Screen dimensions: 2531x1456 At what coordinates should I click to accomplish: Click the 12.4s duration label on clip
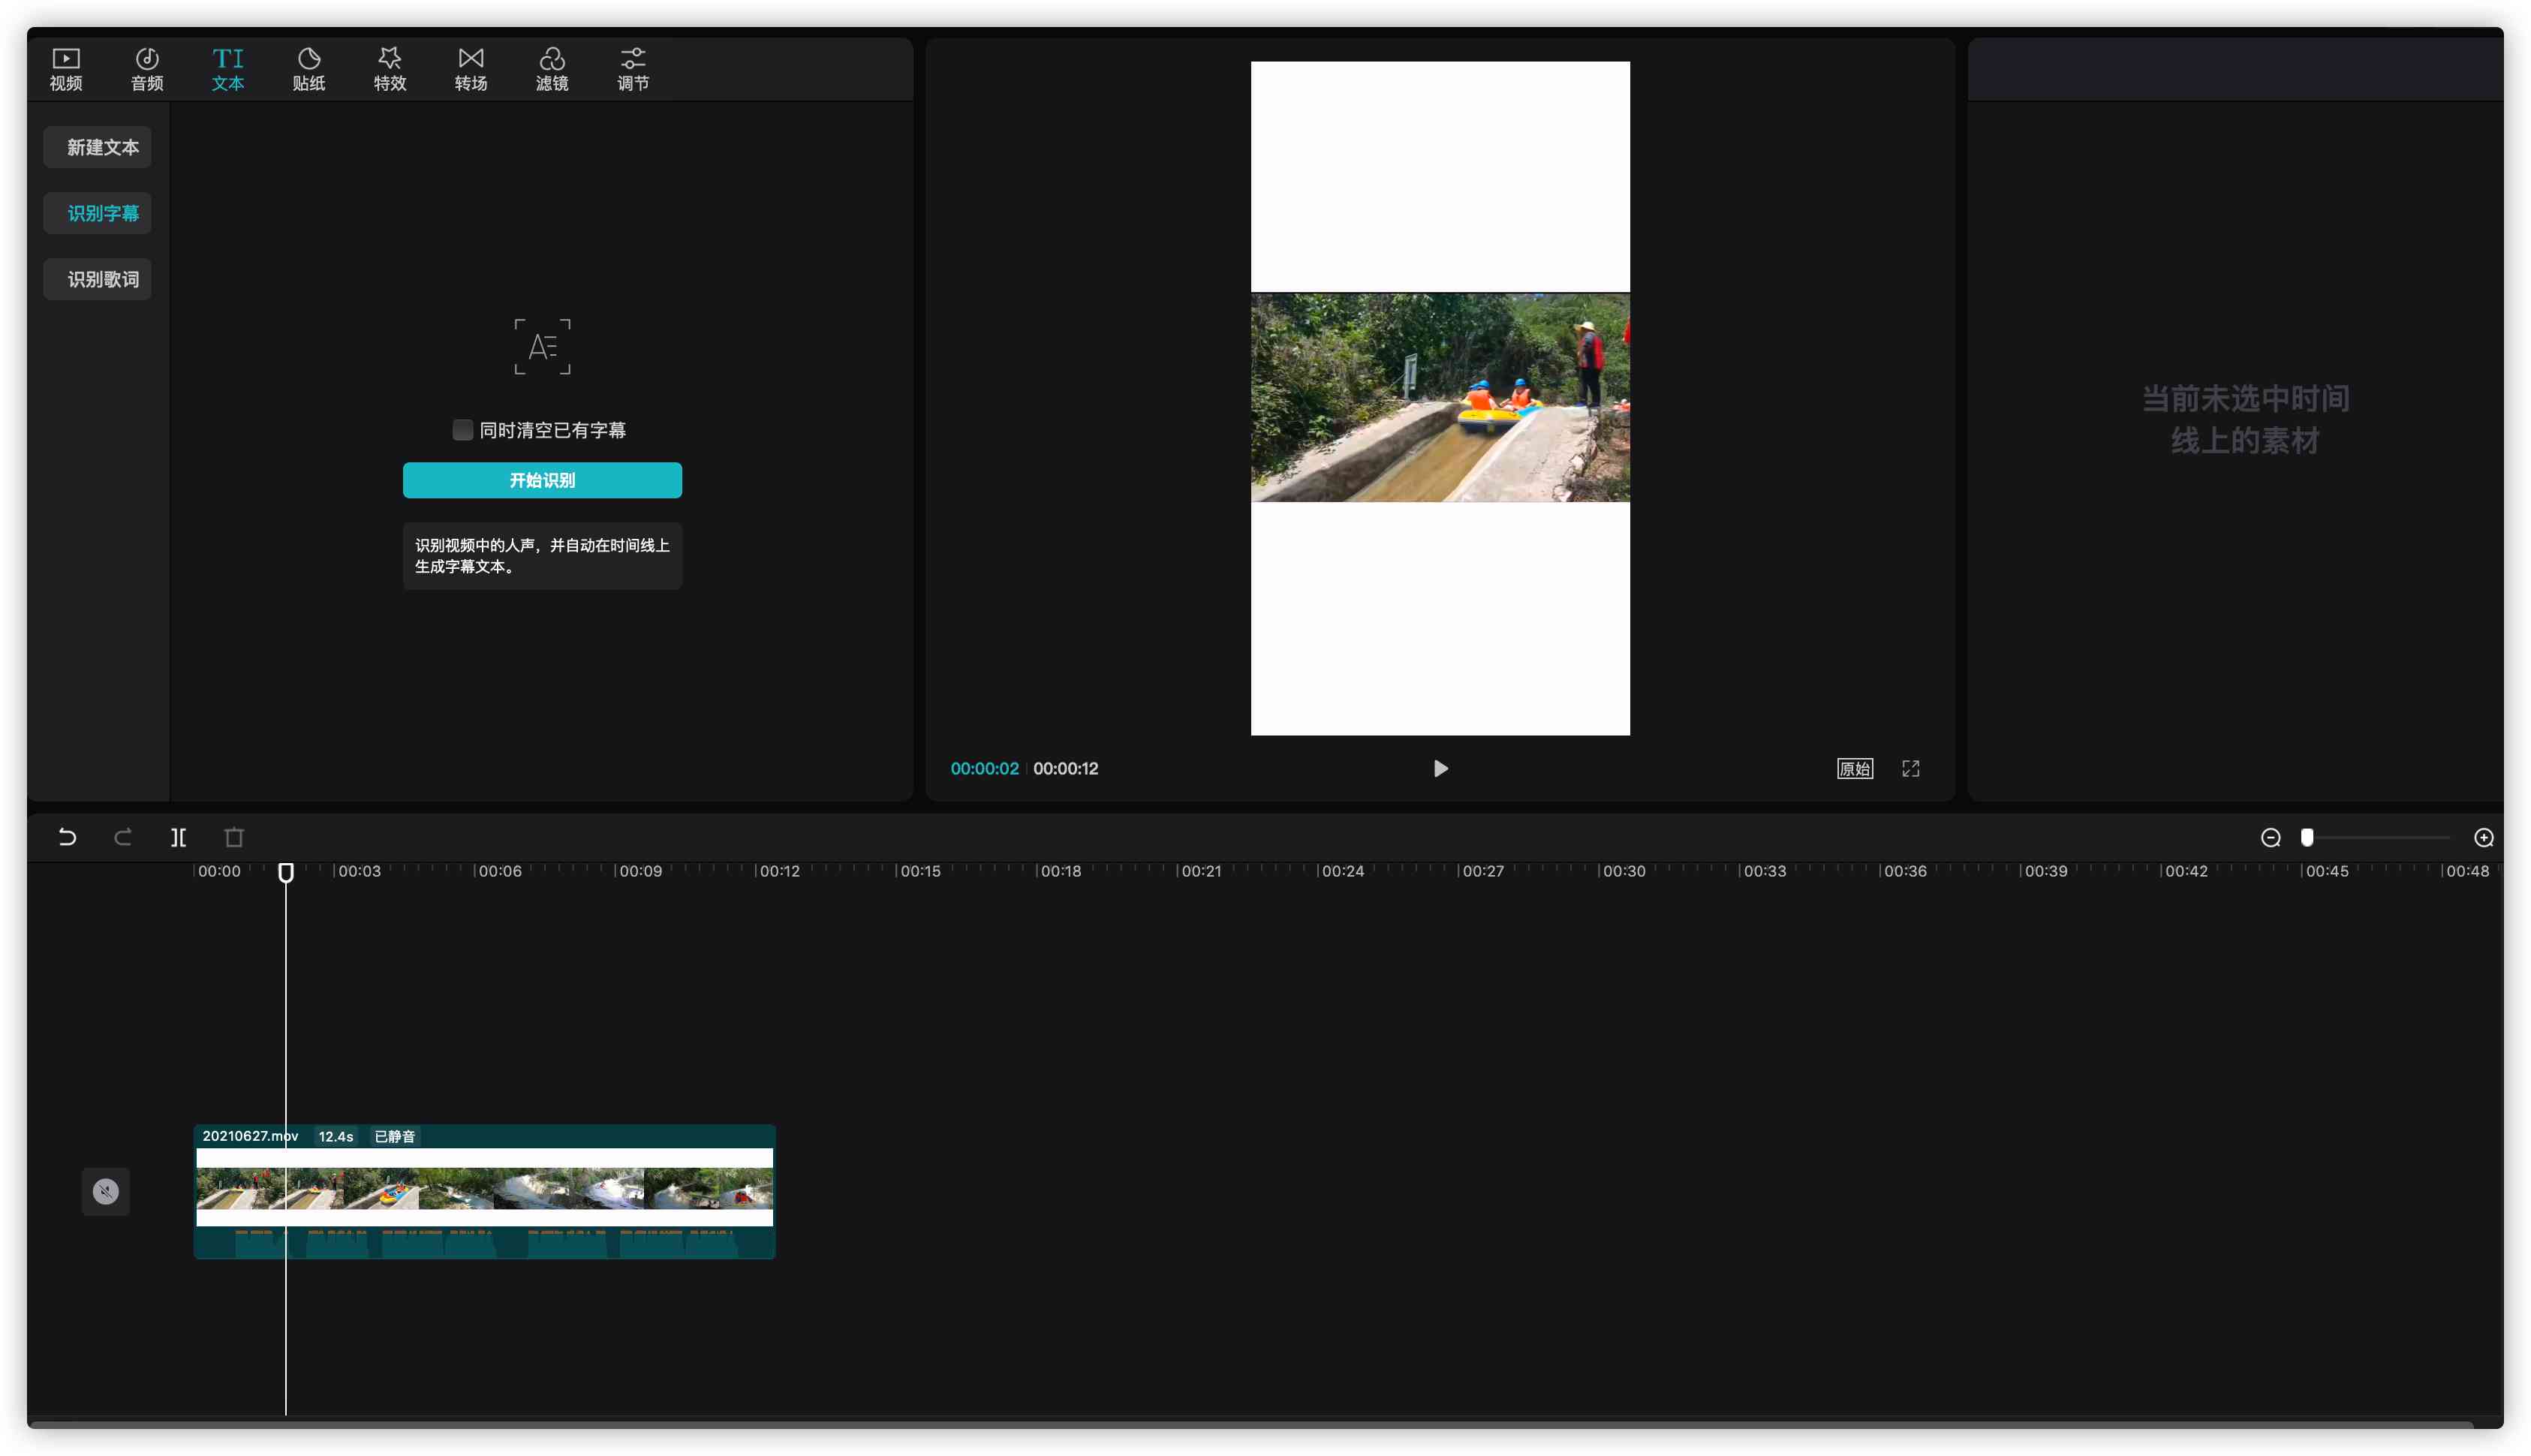click(x=336, y=1136)
